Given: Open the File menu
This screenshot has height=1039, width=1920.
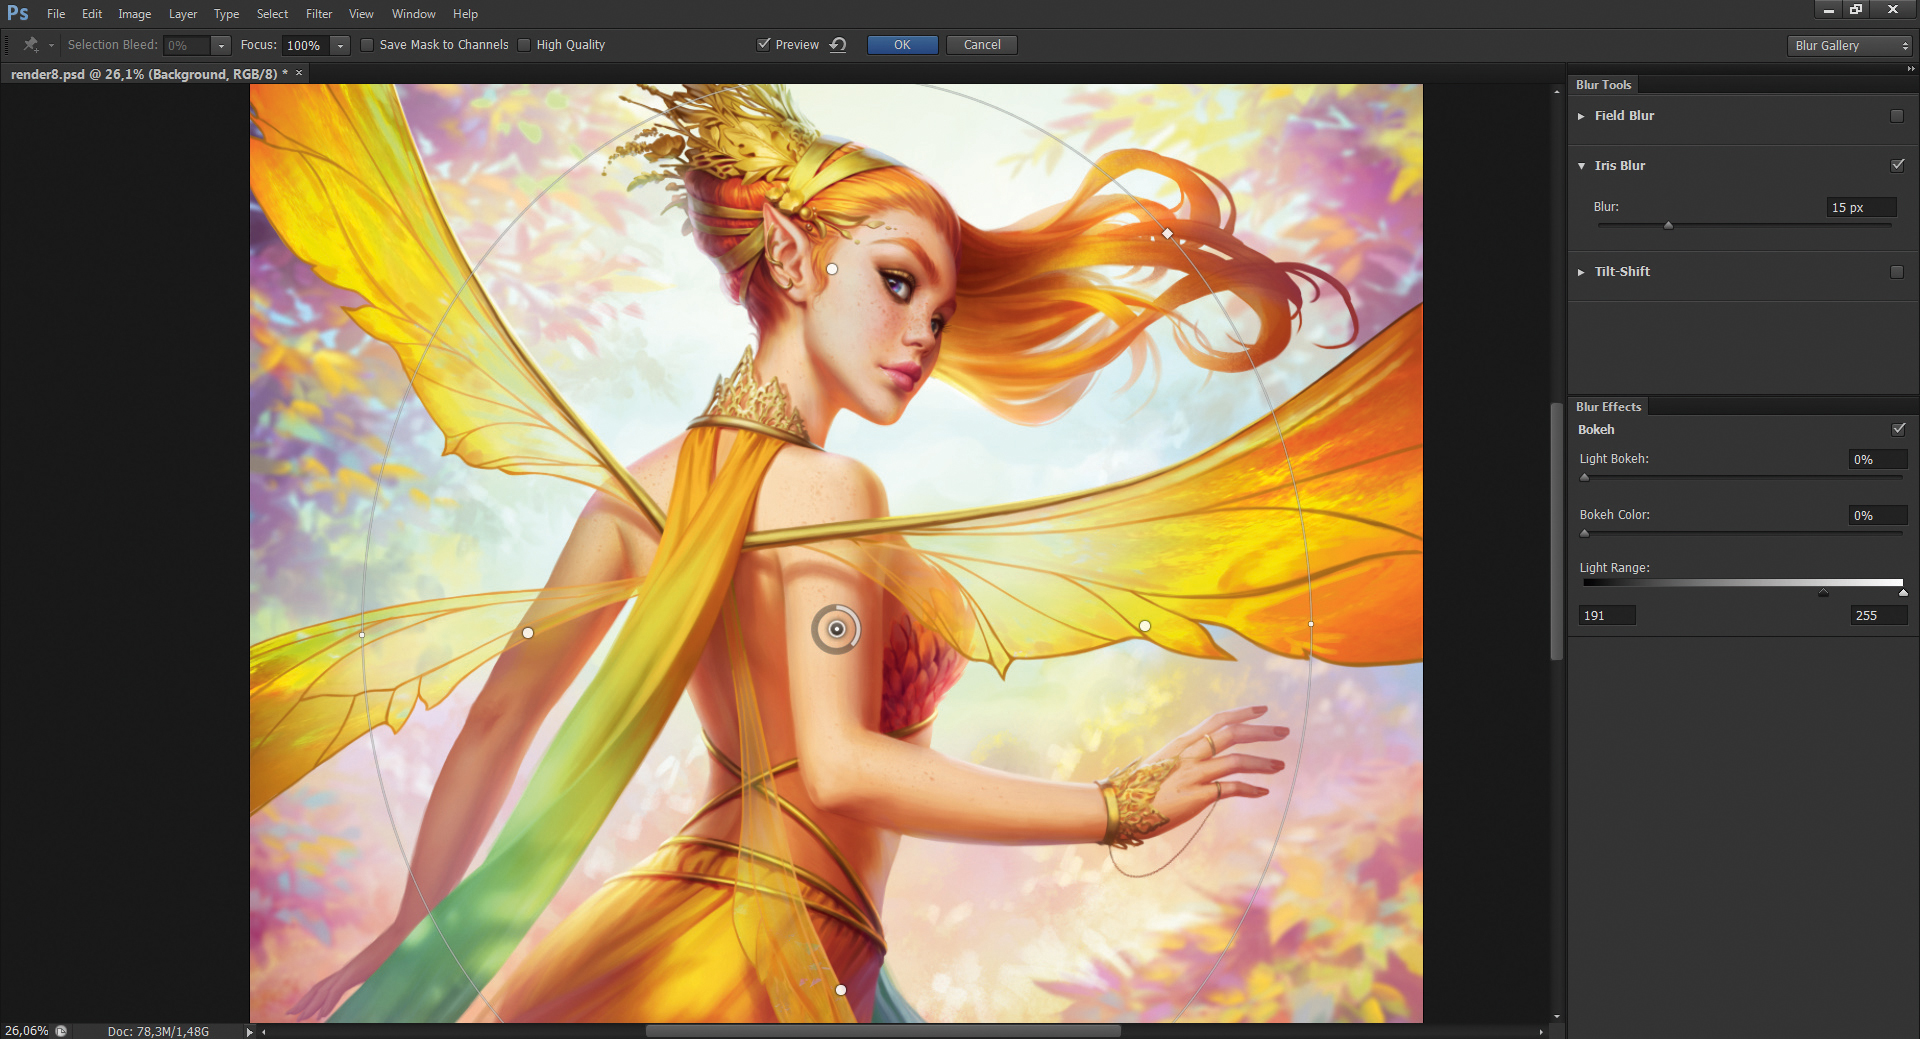Looking at the screenshot, I should click(56, 14).
